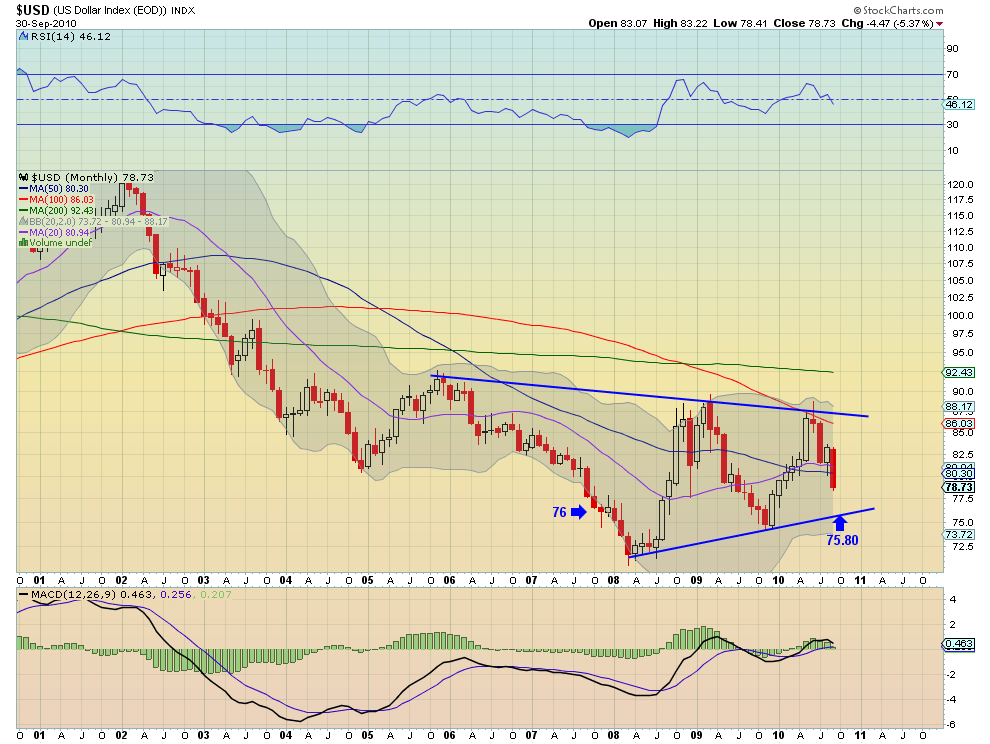Click the candlestick icon beside $USD (Monthly)
Viewport: 990px width, 744px height.
(23, 177)
